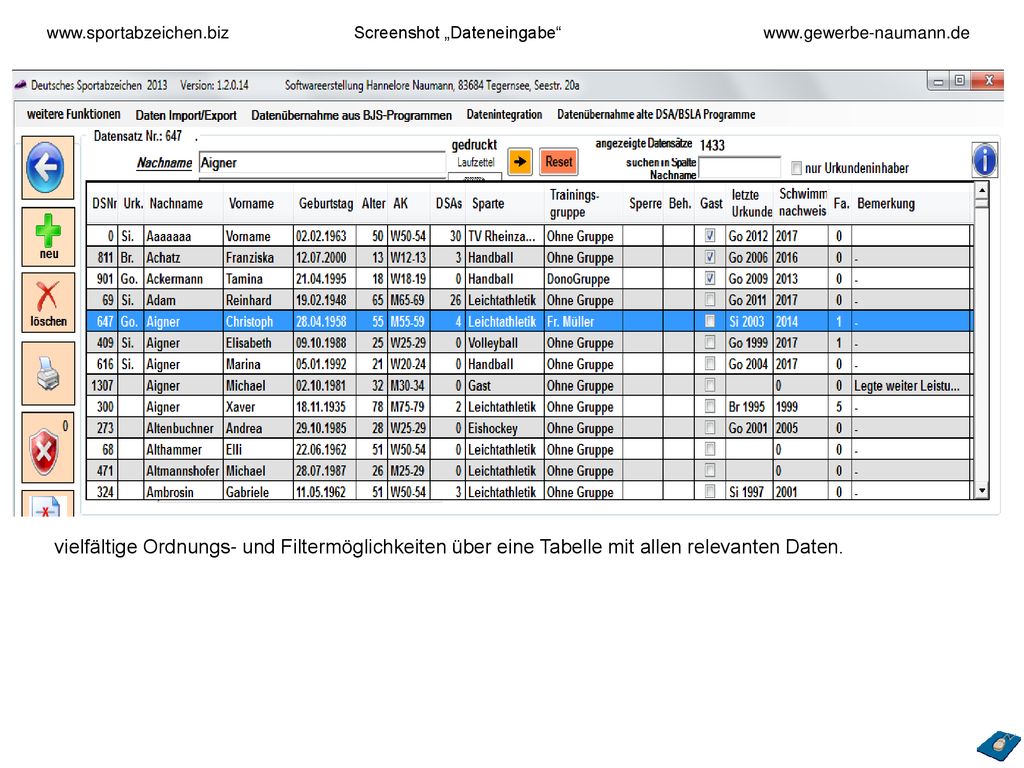Click Eishockey in the Sparte column

click(x=504, y=428)
